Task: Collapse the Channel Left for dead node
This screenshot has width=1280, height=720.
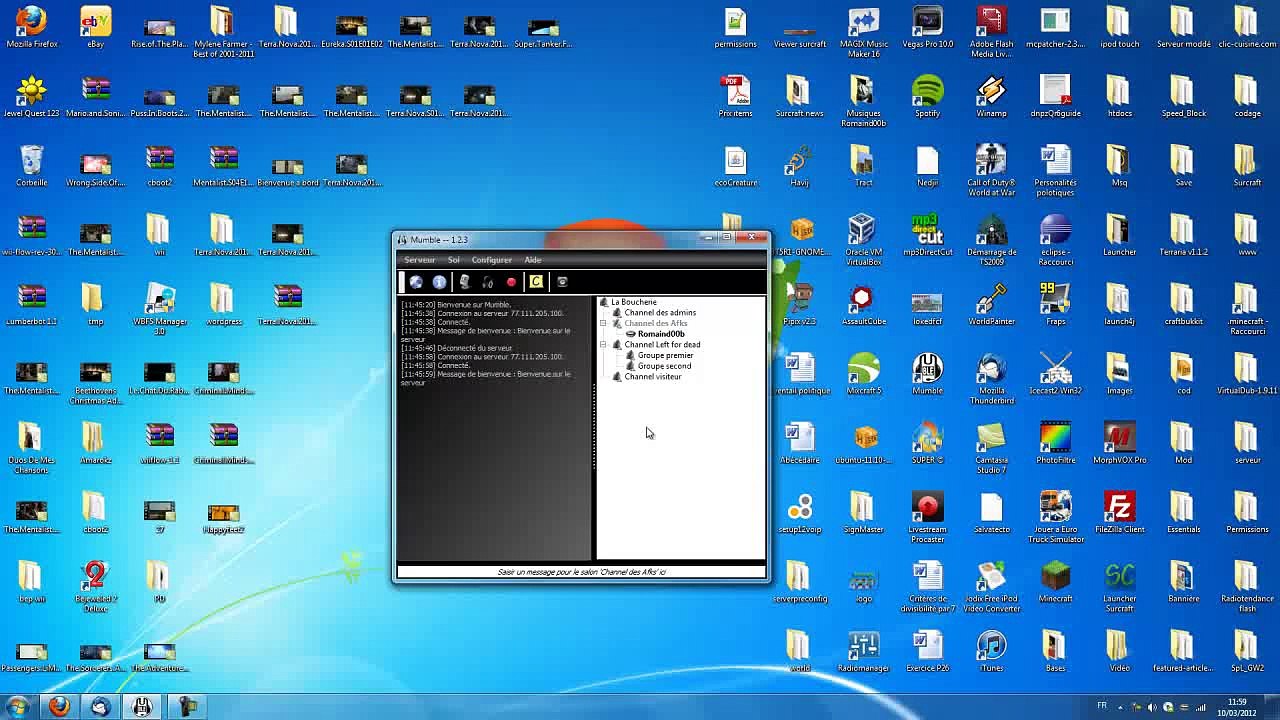Action: click(603, 345)
